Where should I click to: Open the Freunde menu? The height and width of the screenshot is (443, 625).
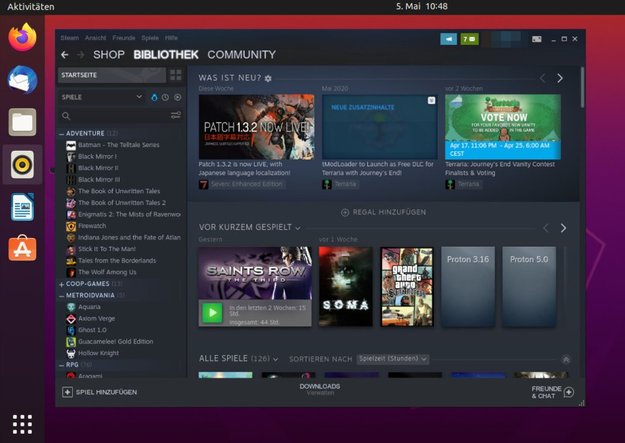[x=124, y=38]
